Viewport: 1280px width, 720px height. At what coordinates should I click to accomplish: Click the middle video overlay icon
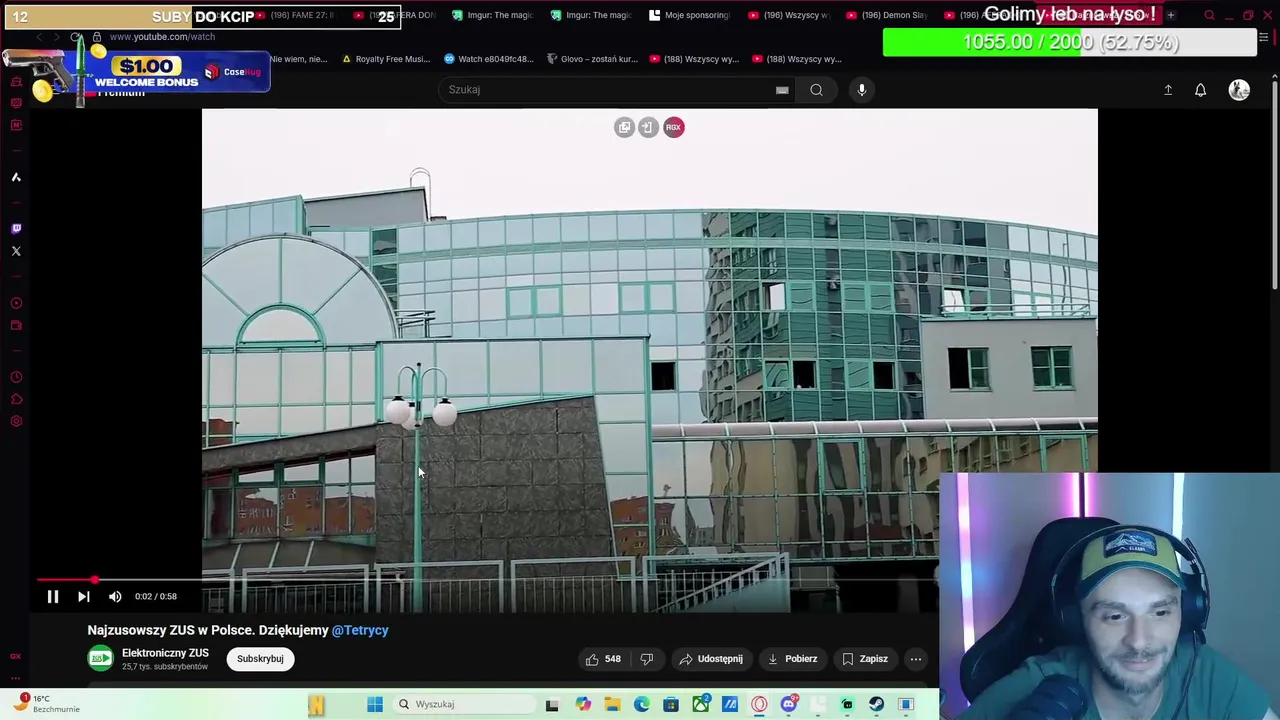tap(648, 127)
